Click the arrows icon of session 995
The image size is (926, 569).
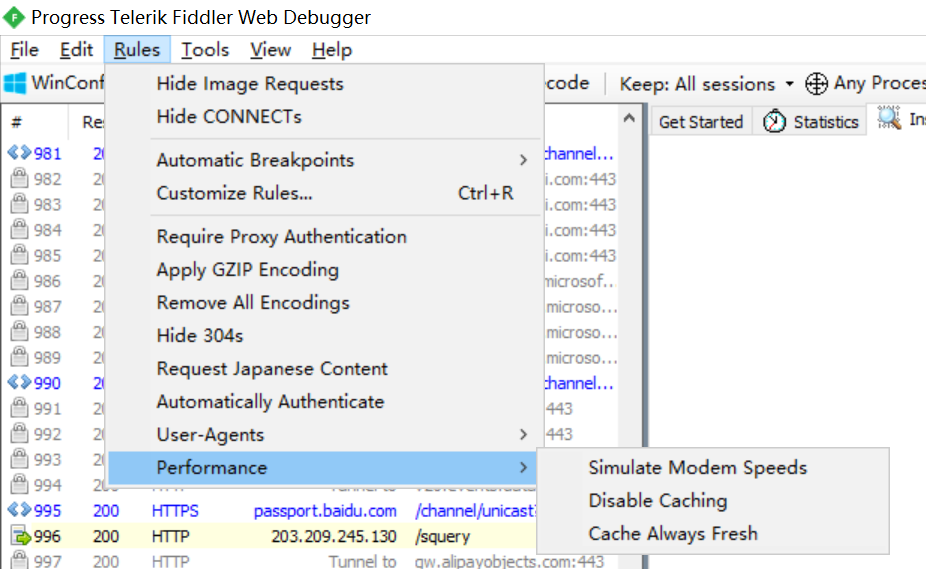coord(19,509)
